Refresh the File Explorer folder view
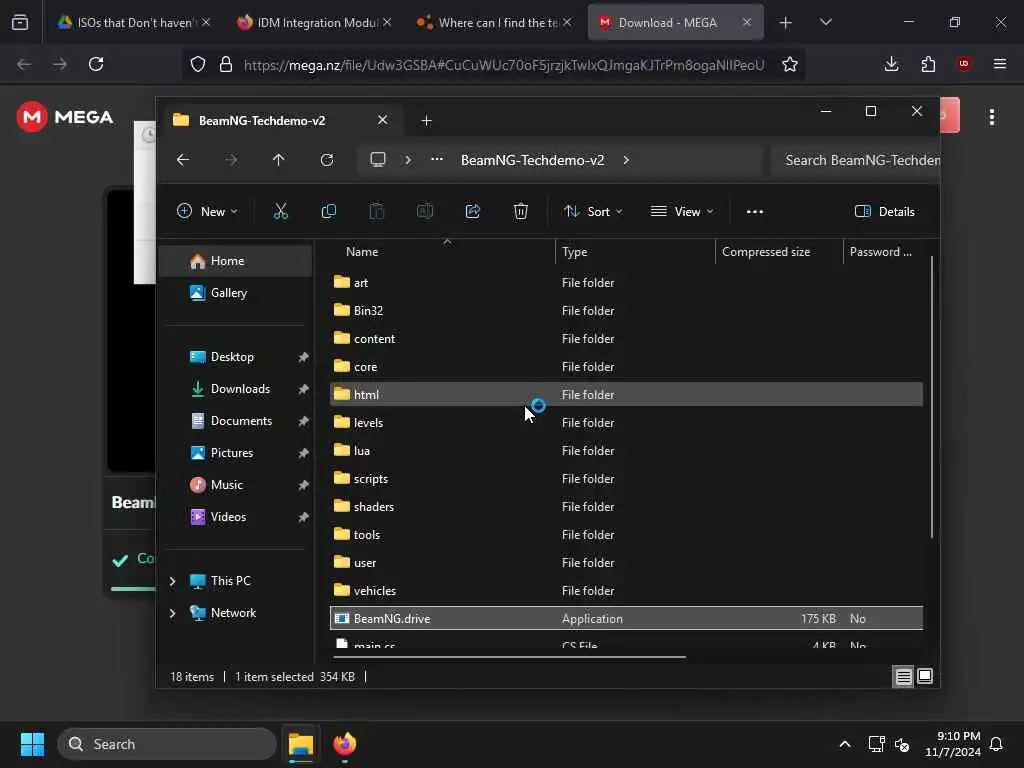Image resolution: width=1024 pixels, height=768 pixels. (x=327, y=160)
